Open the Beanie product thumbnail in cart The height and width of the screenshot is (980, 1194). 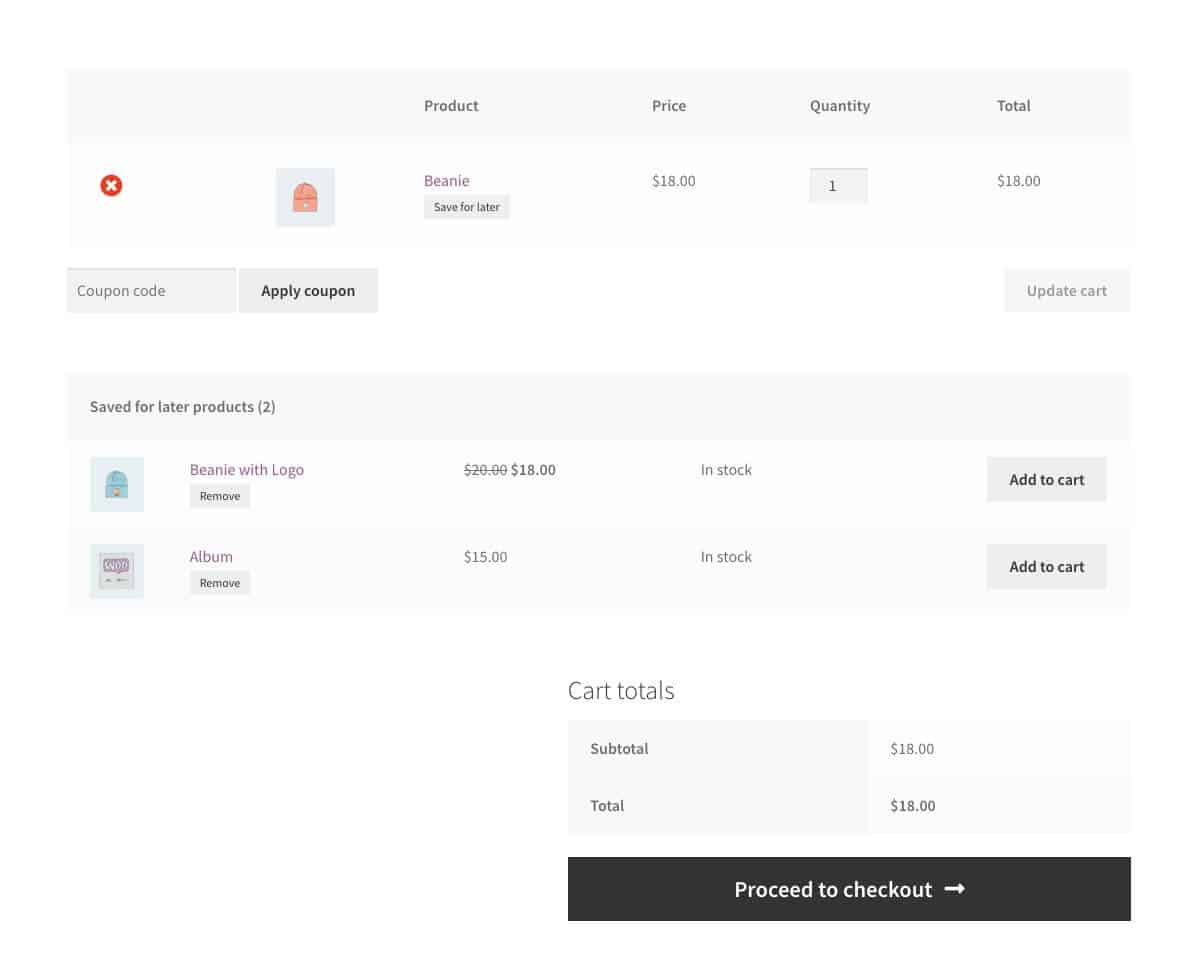(305, 197)
